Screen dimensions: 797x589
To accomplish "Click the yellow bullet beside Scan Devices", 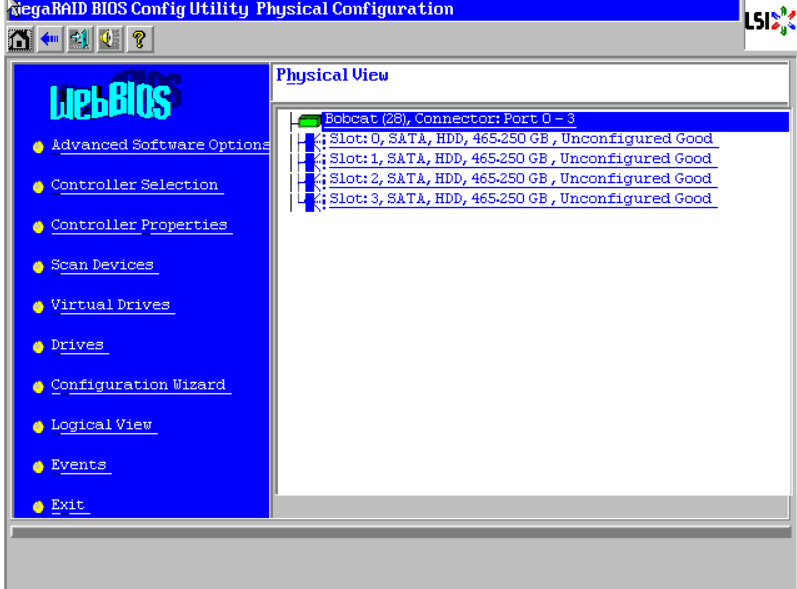I will 38,267.
